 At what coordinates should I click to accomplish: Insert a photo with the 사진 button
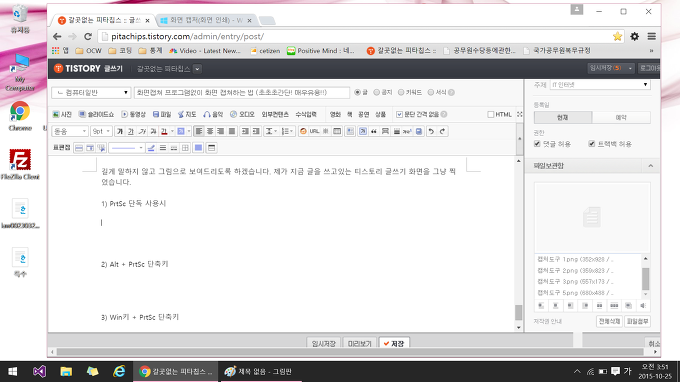[62, 114]
